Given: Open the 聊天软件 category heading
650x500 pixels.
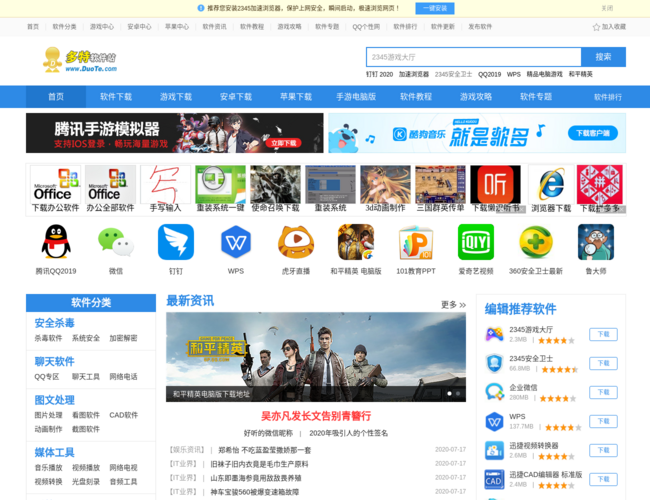Looking at the screenshot, I should click(54, 362).
